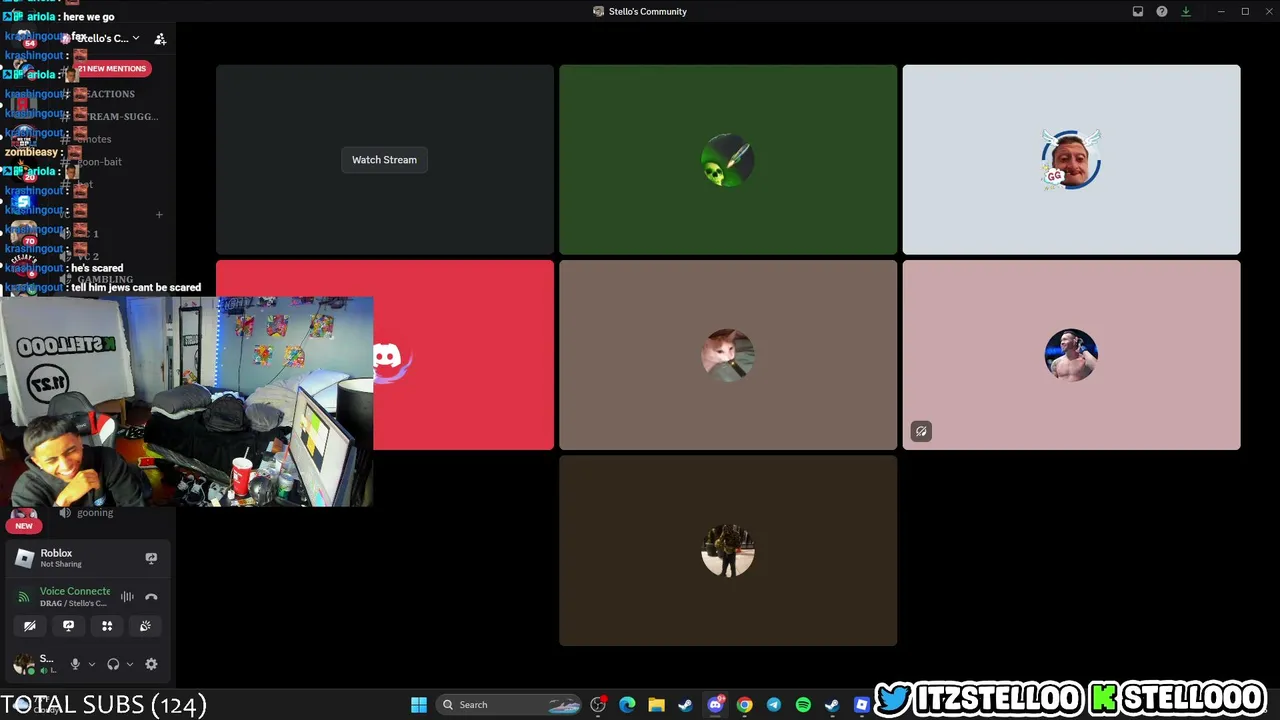
Task: Click green download update icon
Action: coord(1186,11)
